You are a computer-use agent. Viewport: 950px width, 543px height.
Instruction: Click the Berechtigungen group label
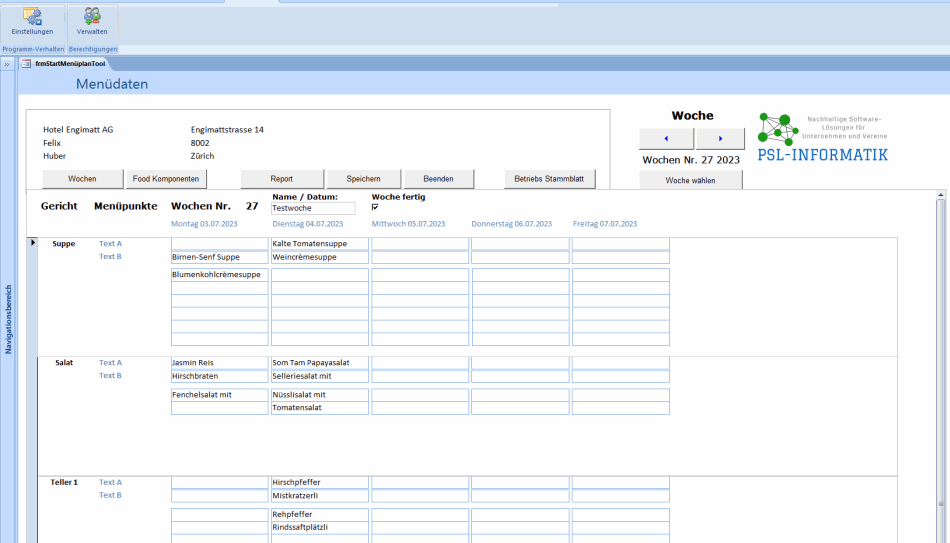point(93,49)
